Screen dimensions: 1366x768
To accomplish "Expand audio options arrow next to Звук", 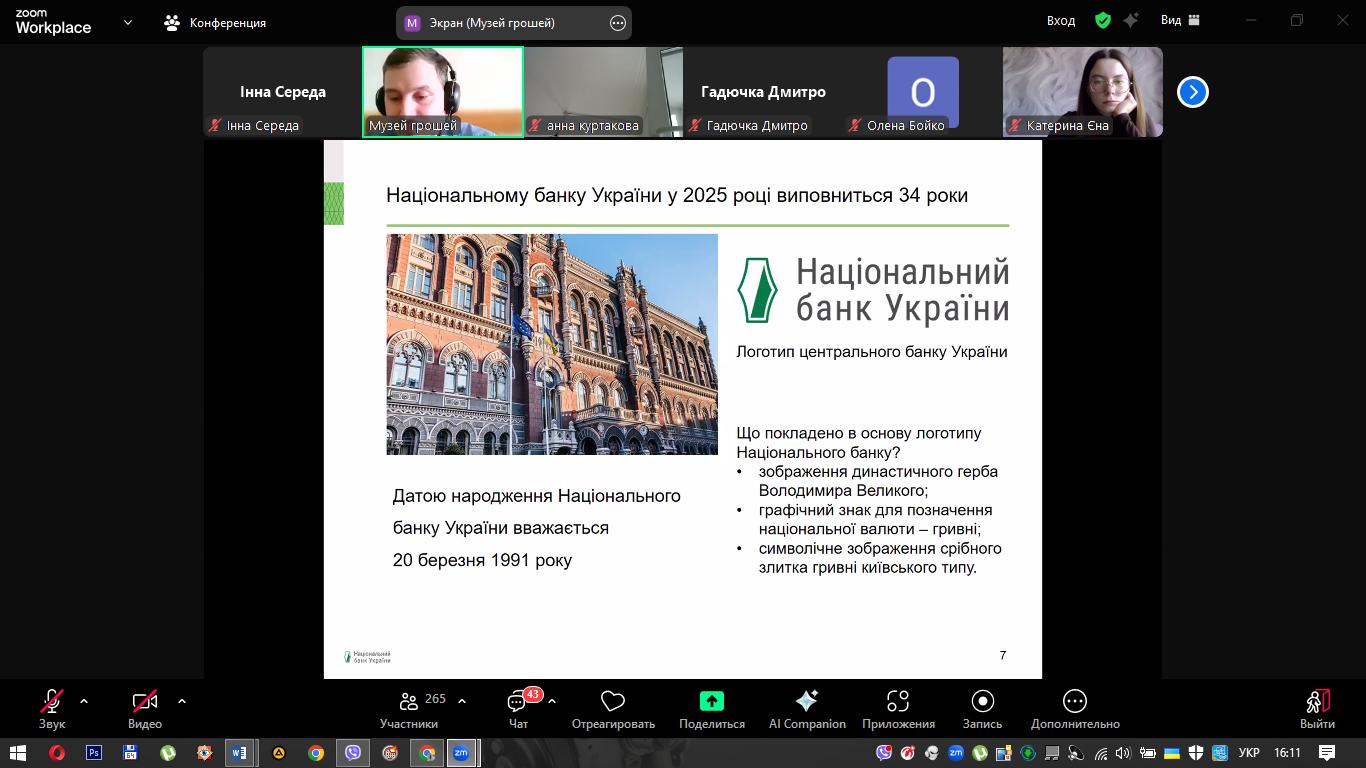I will (84, 701).
